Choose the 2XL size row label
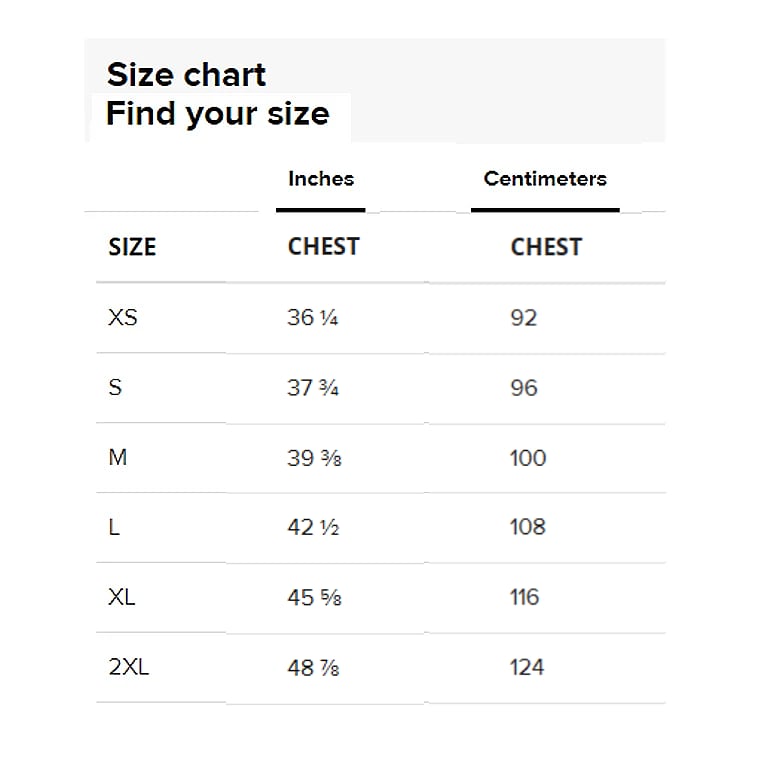 click(129, 667)
